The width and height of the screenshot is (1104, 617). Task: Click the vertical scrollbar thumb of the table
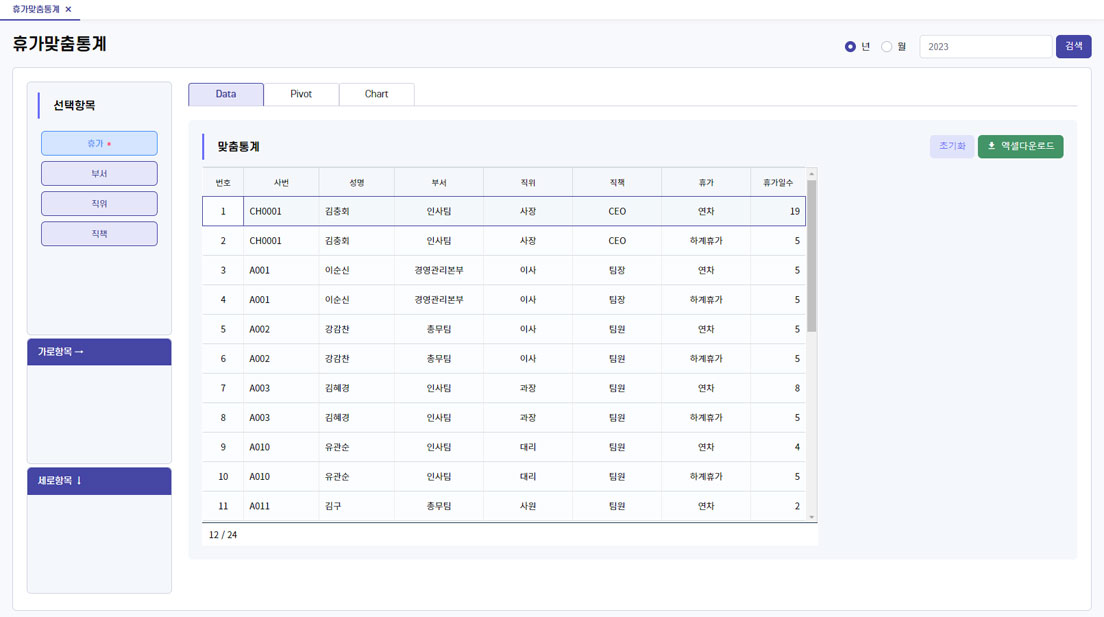point(812,256)
